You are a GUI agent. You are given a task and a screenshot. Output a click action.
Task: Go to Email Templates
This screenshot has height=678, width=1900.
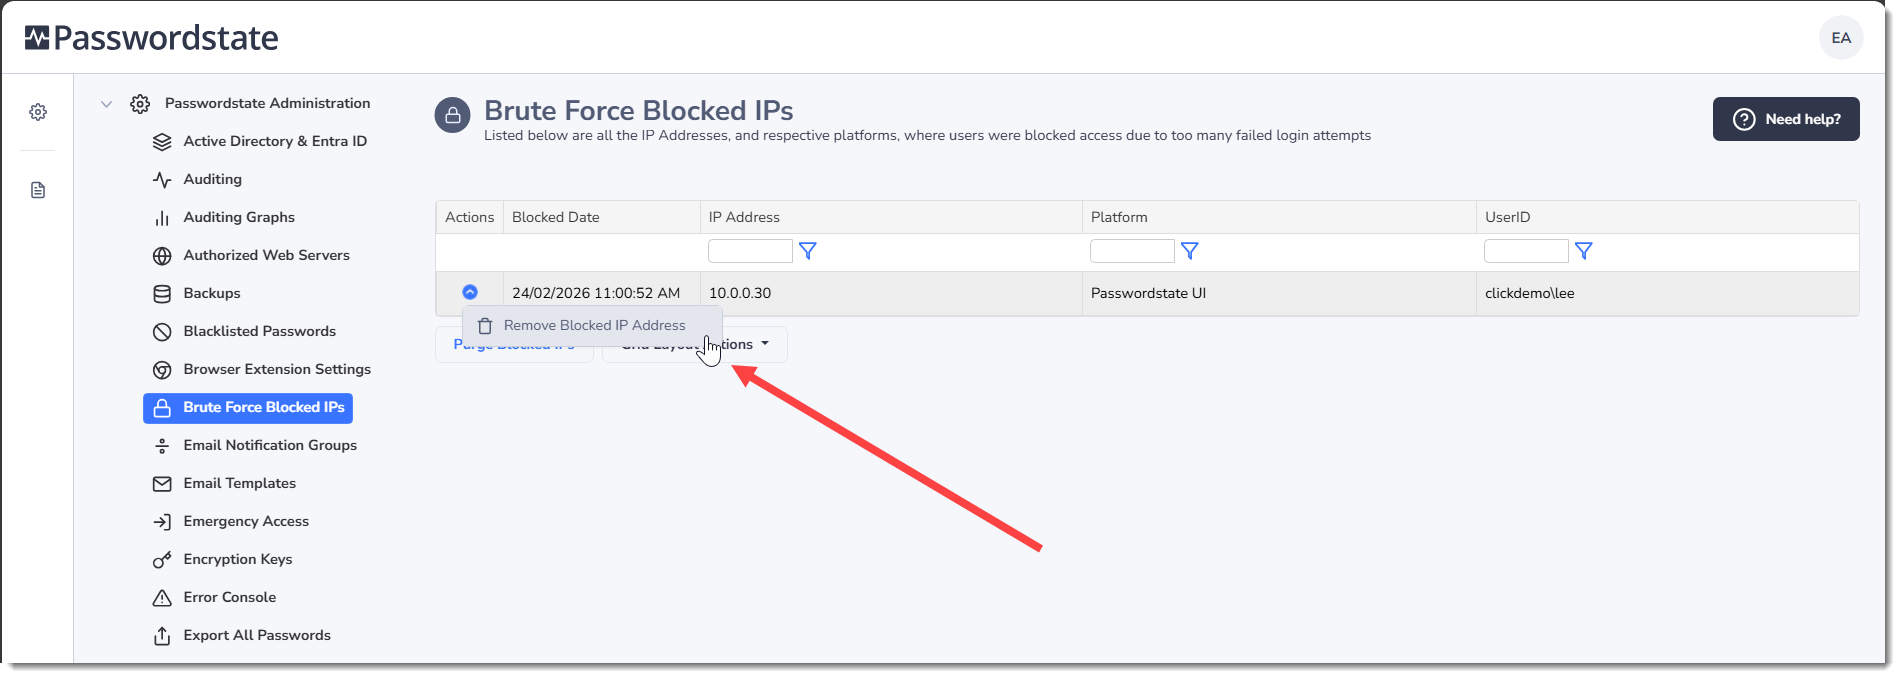(x=240, y=483)
